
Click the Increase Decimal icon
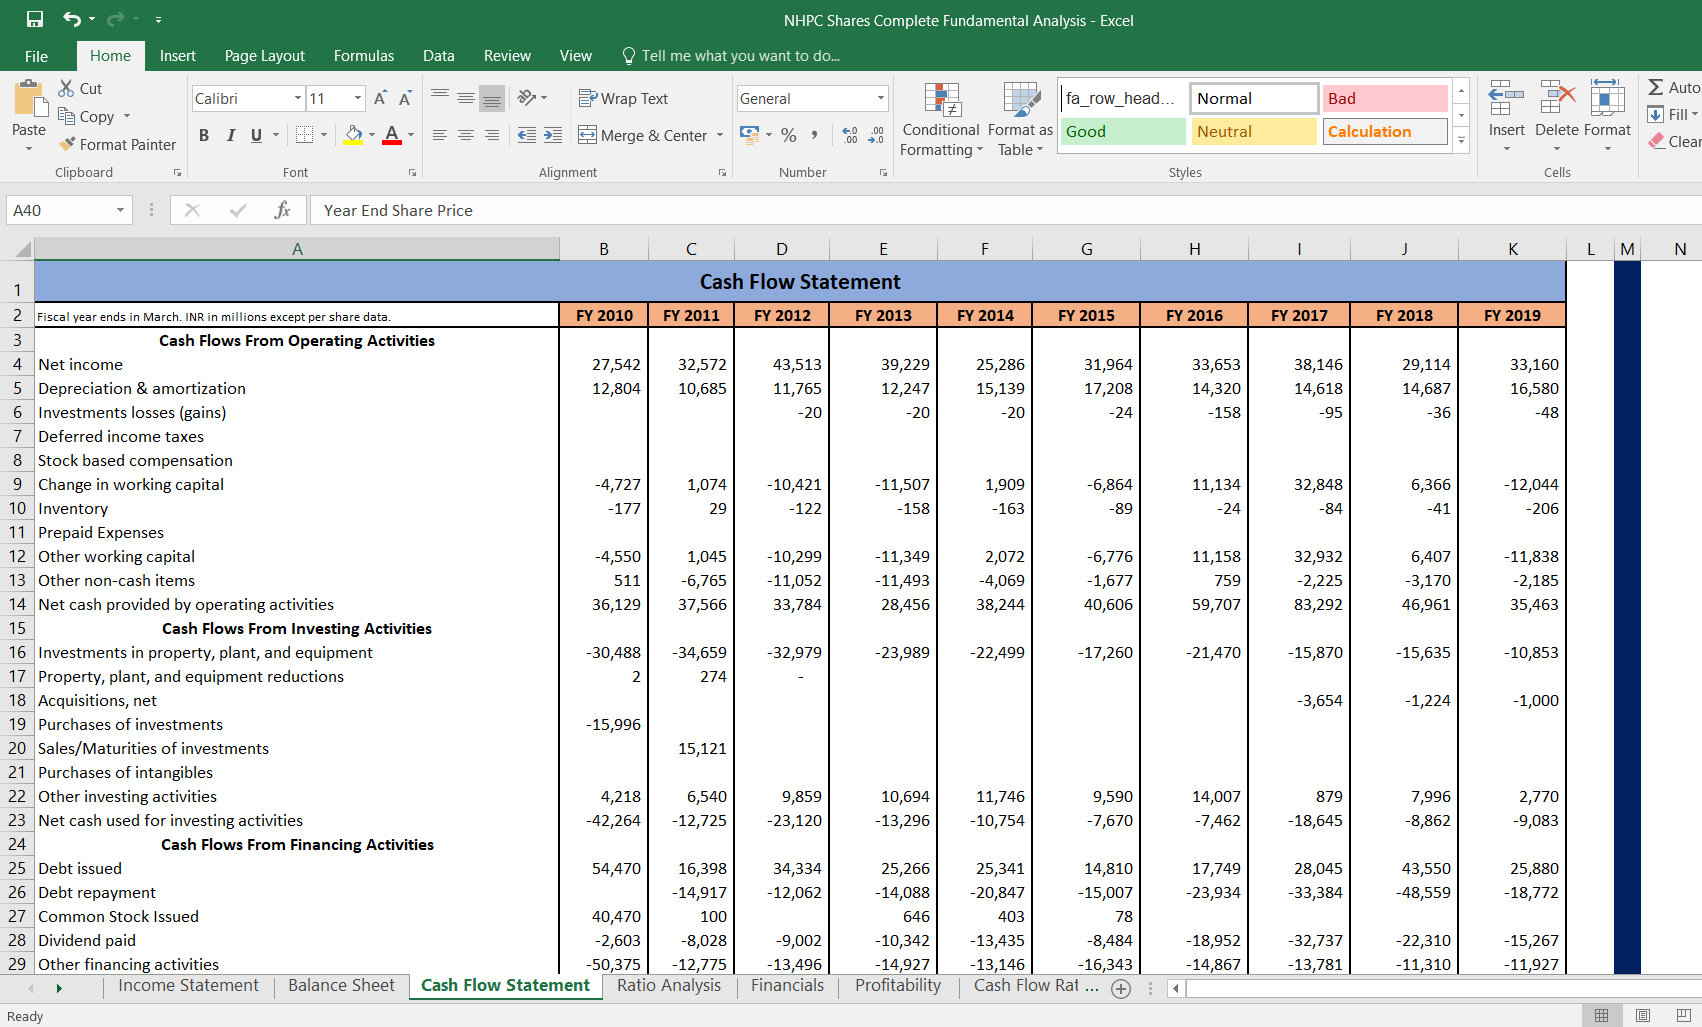(850, 135)
